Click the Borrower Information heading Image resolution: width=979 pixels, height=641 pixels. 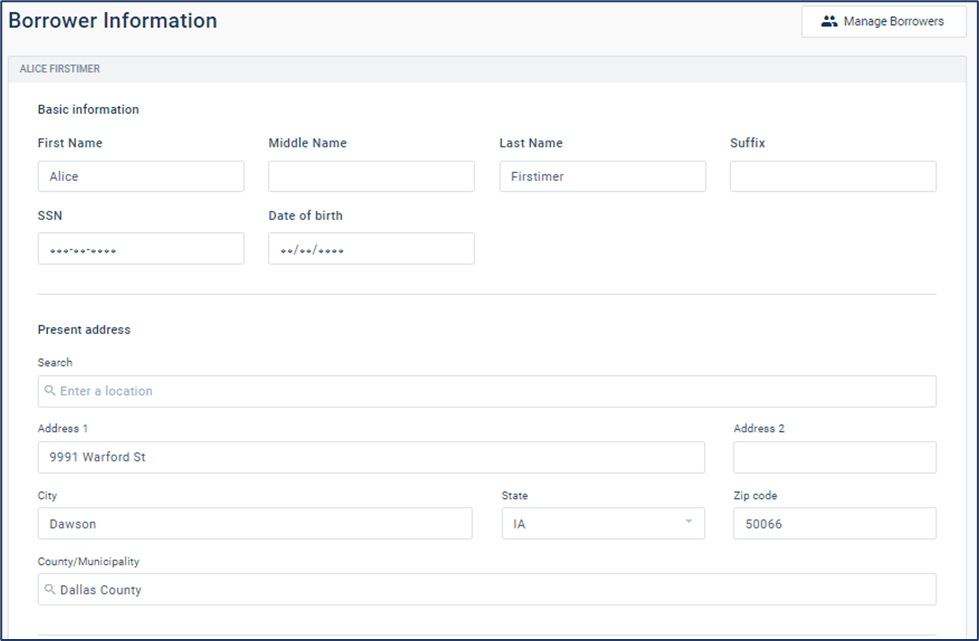click(113, 21)
